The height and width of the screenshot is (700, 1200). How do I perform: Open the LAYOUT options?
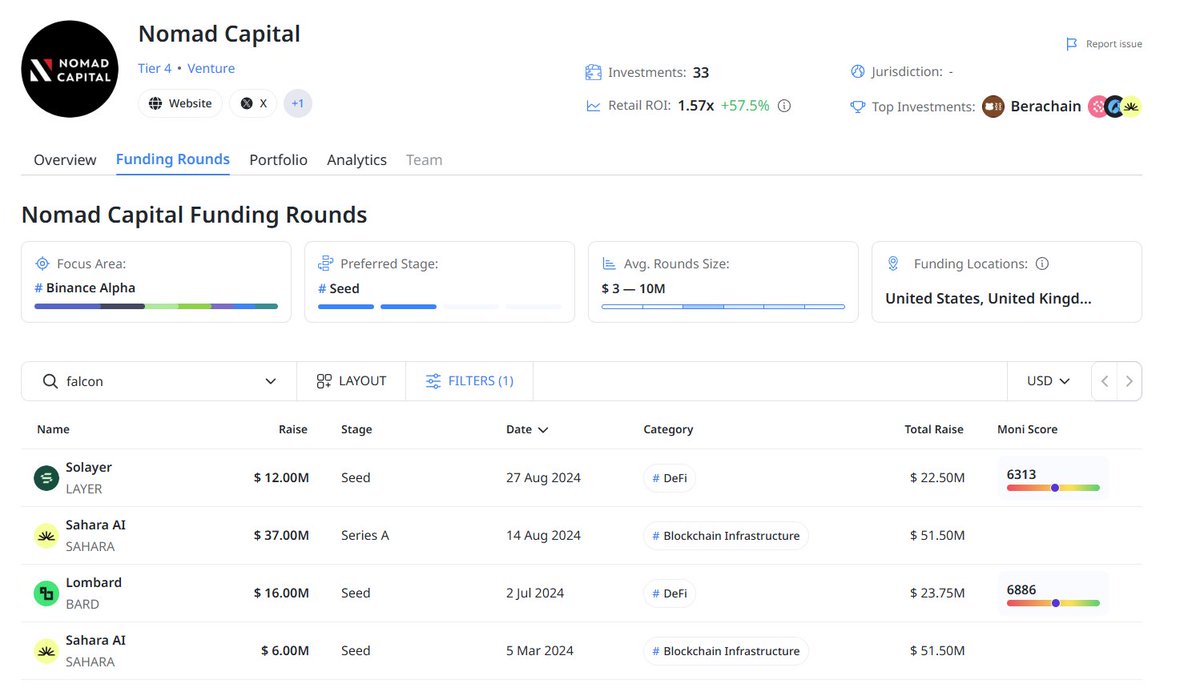coord(351,381)
